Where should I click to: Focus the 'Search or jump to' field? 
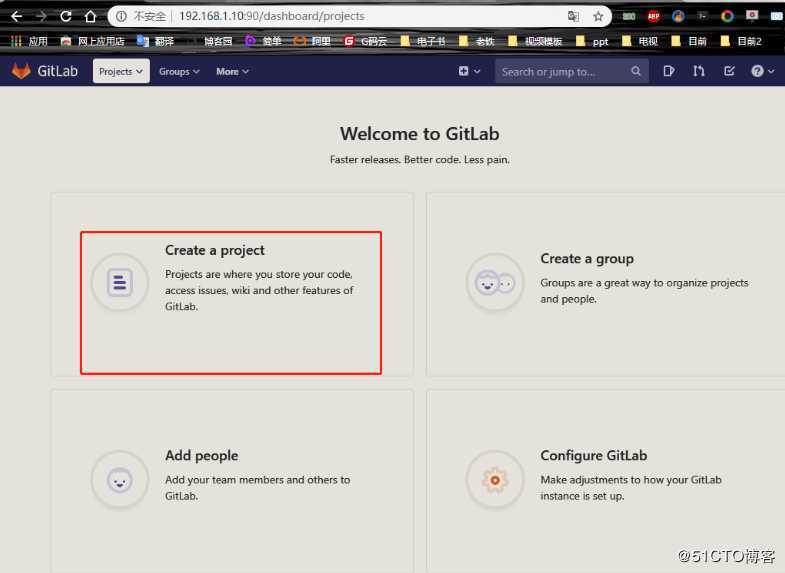click(x=572, y=72)
